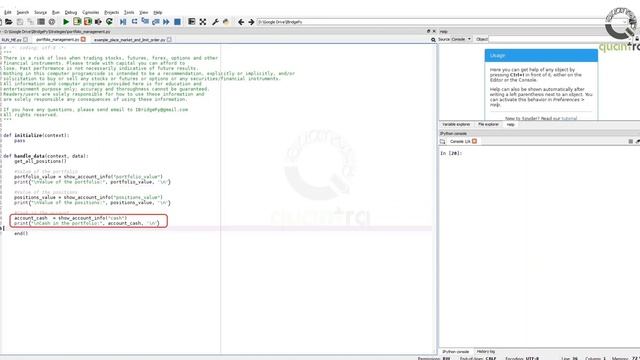
Task: Open the Help menu
Action: pos(158,12)
